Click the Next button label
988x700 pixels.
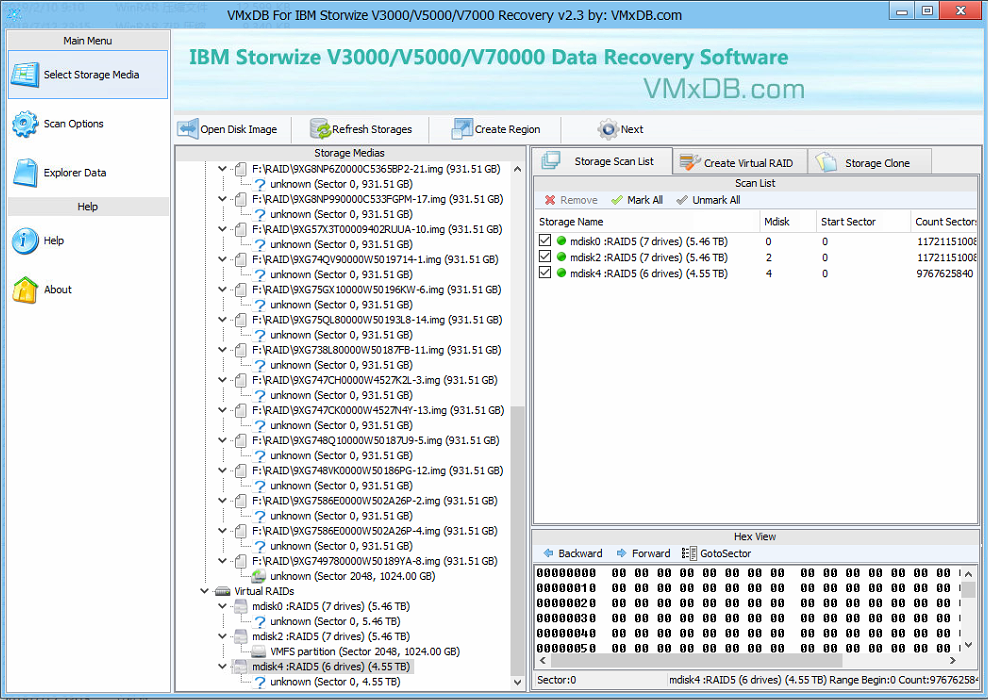tap(632, 129)
